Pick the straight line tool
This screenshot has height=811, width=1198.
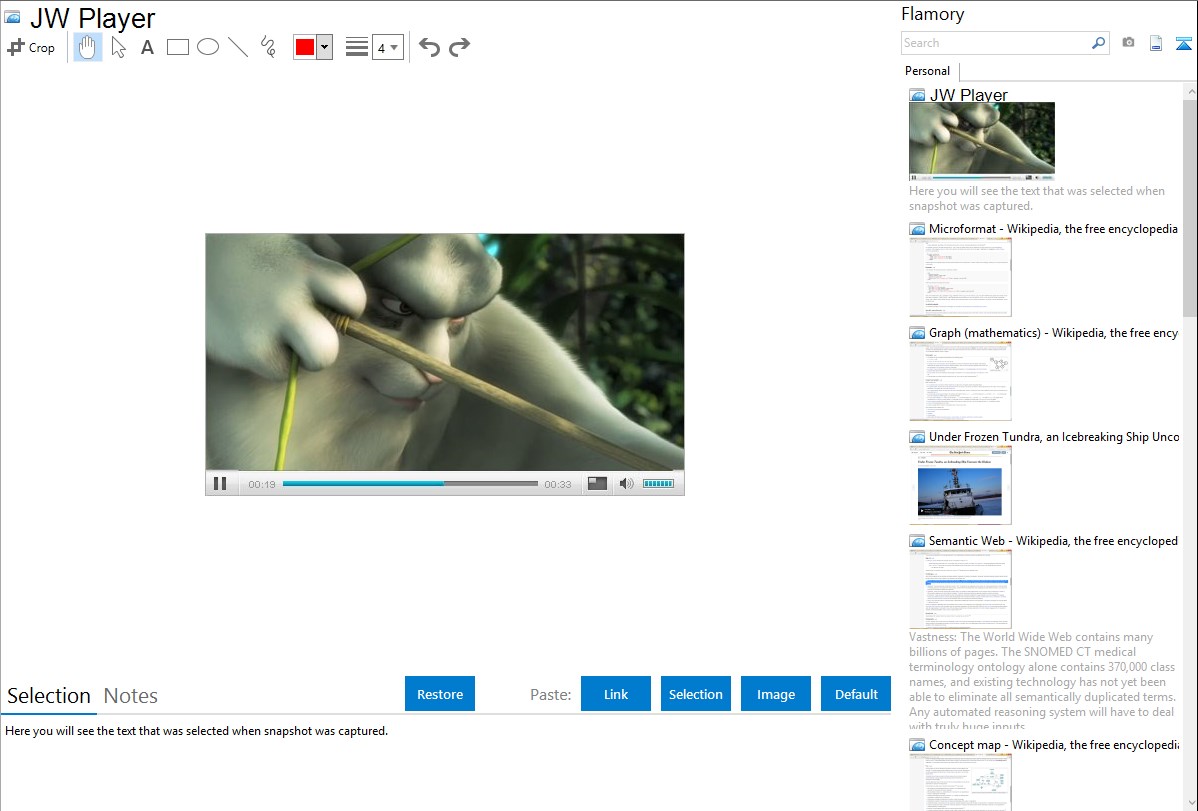pos(238,47)
